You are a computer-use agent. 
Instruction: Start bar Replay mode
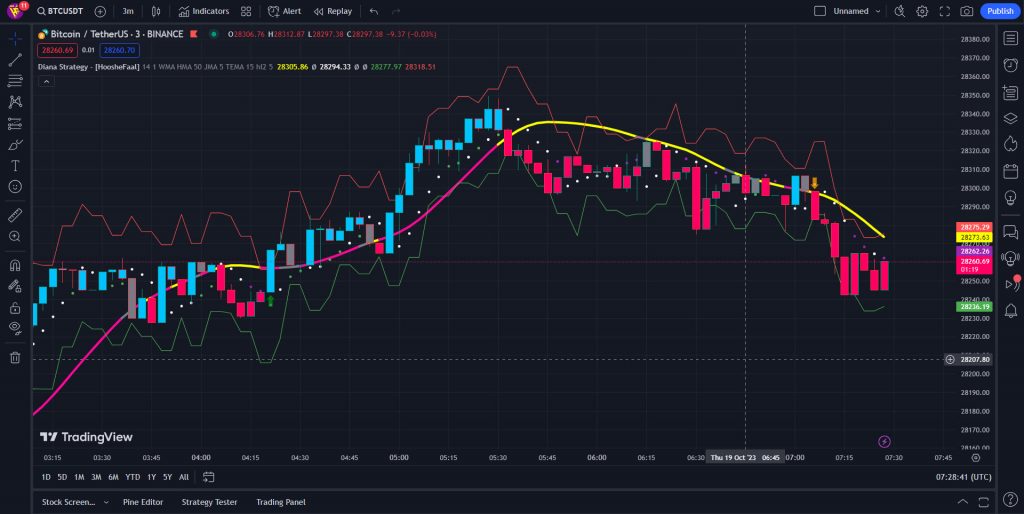tap(332, 11)
